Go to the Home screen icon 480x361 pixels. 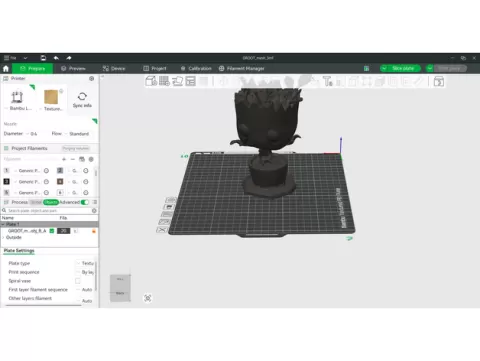tap(6, 68)
